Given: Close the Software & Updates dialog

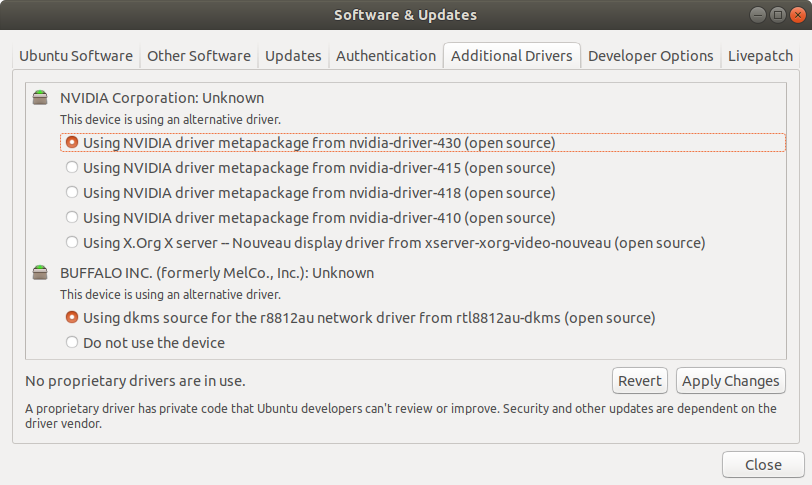Looking at the screenshot, I should [763, 464].
